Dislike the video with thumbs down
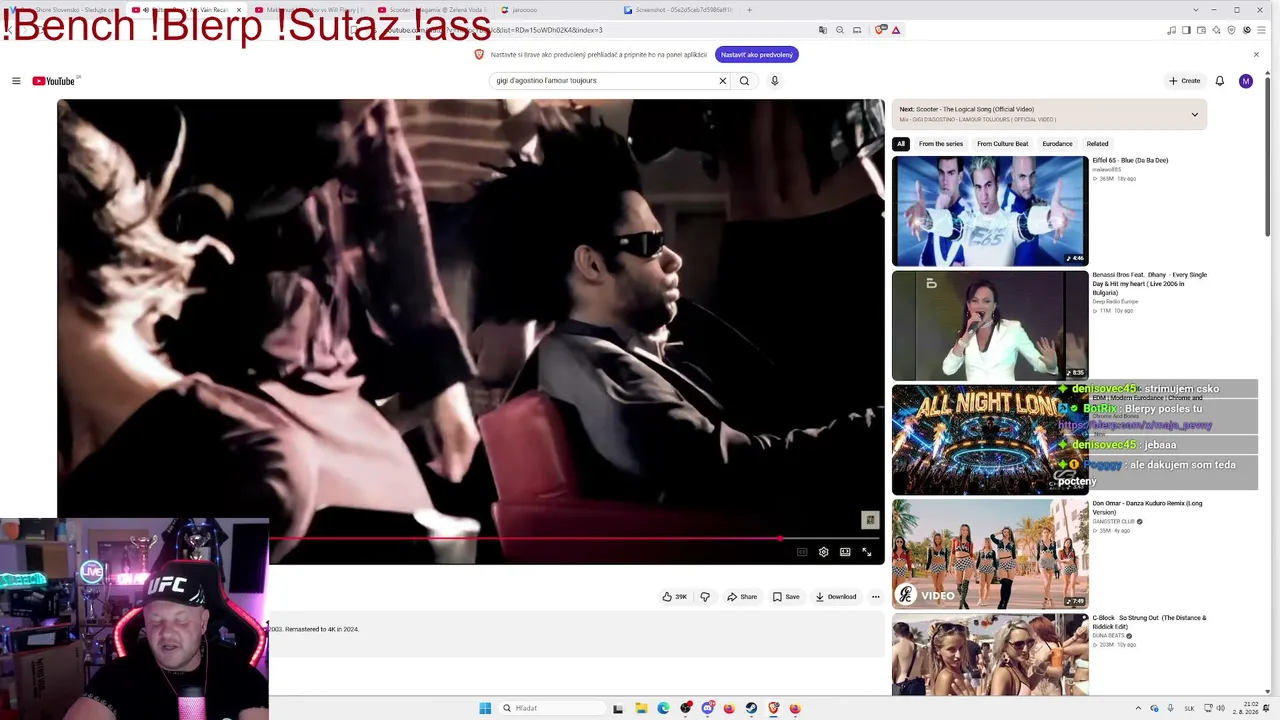The image size is (1280, 720). point(705,597)
